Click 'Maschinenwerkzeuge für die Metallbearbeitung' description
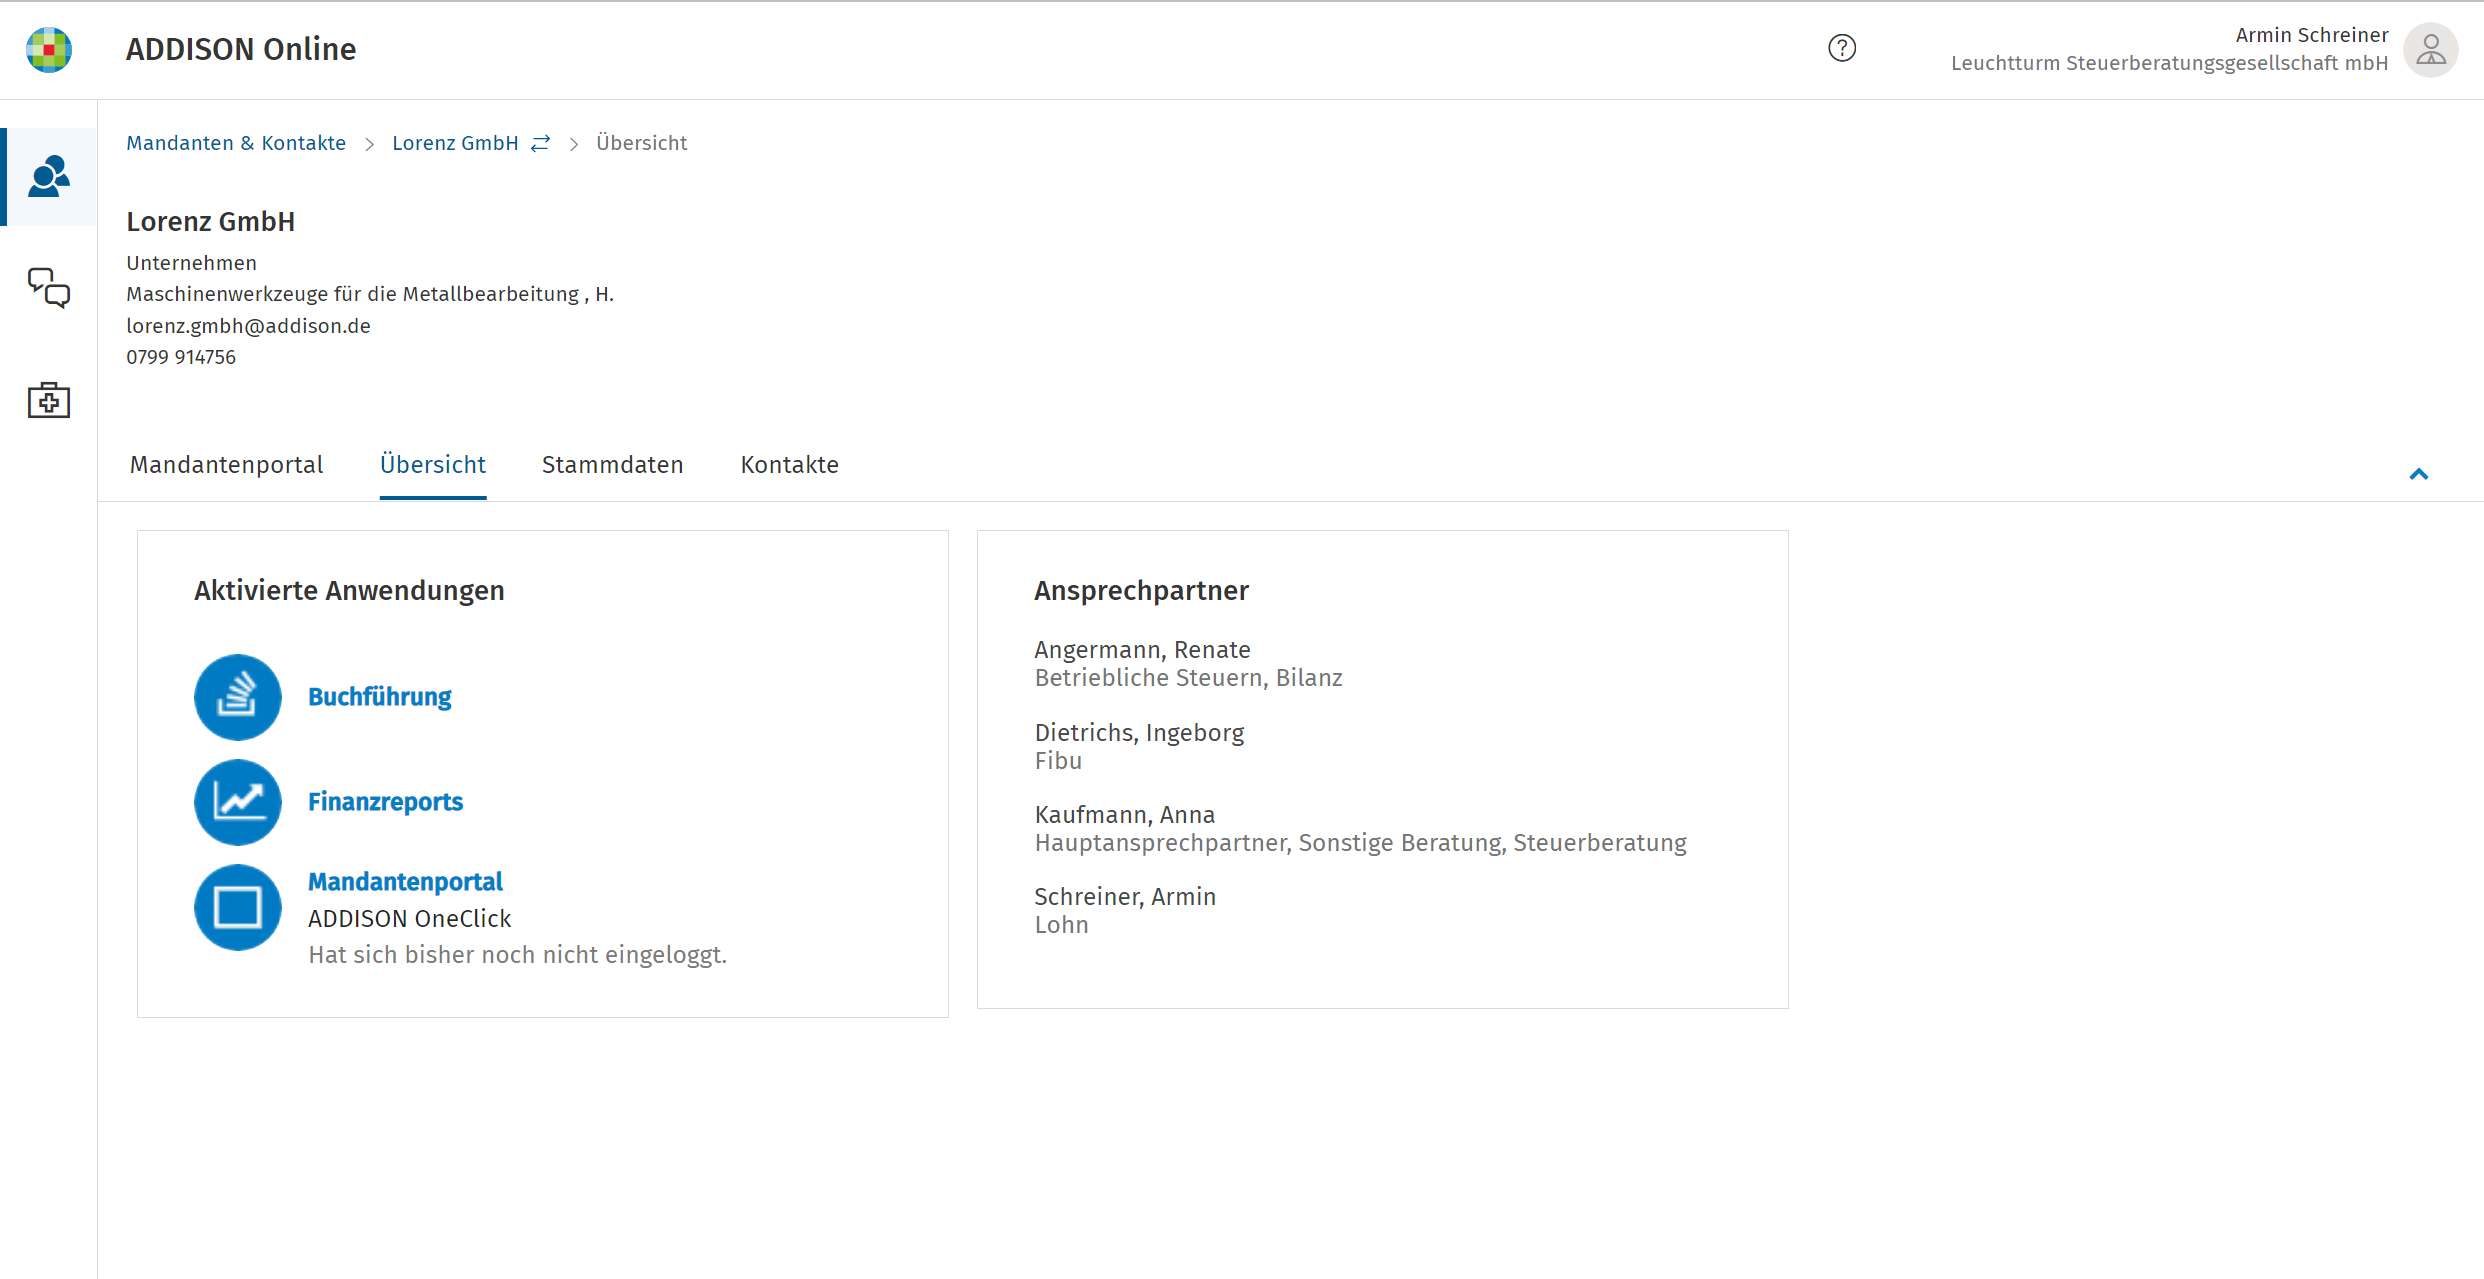2484x1279 pixels. pos(353,294)
